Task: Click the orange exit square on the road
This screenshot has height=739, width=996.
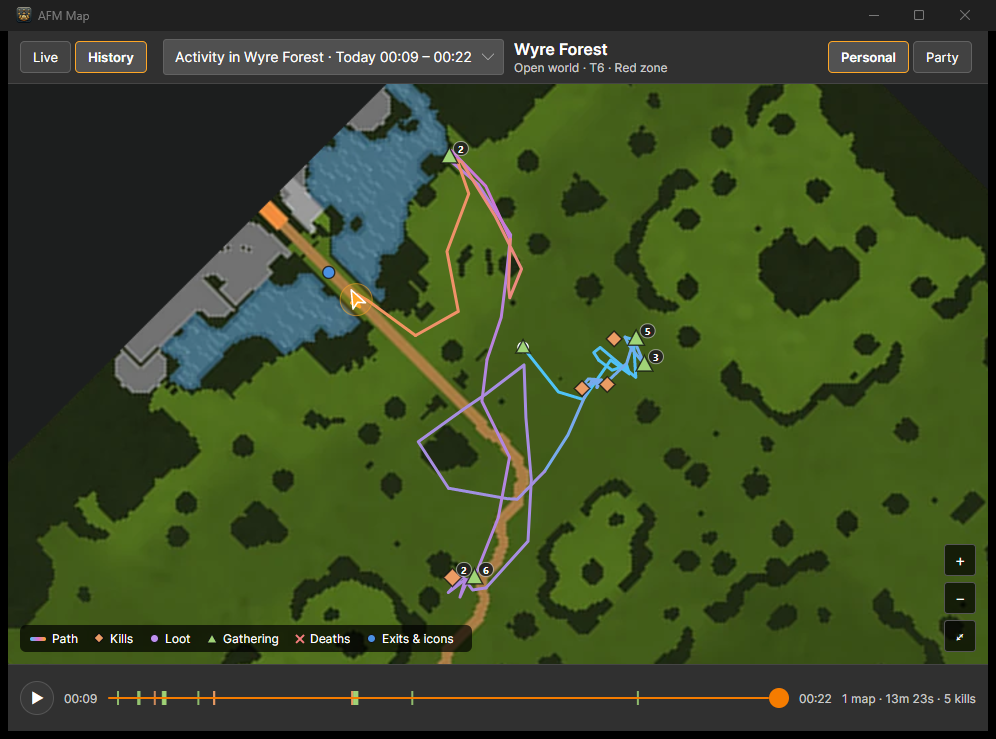Action: [274, 215]
